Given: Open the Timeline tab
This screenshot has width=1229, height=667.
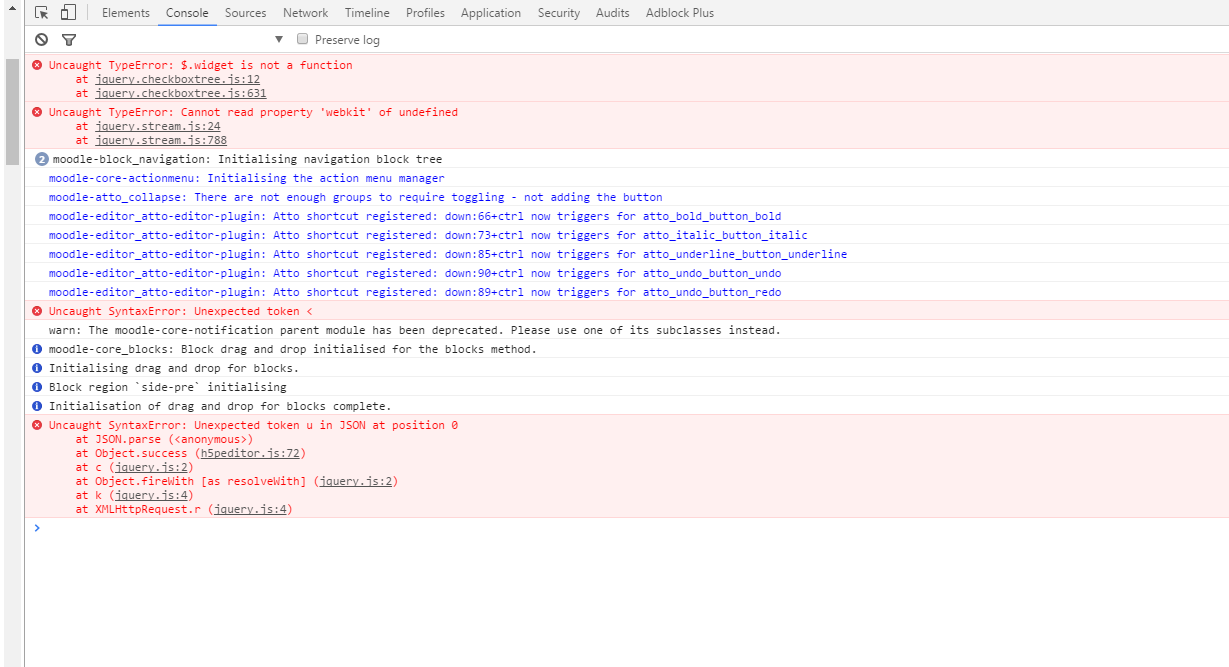Looking at the screenshot, I should click(367, 13).
